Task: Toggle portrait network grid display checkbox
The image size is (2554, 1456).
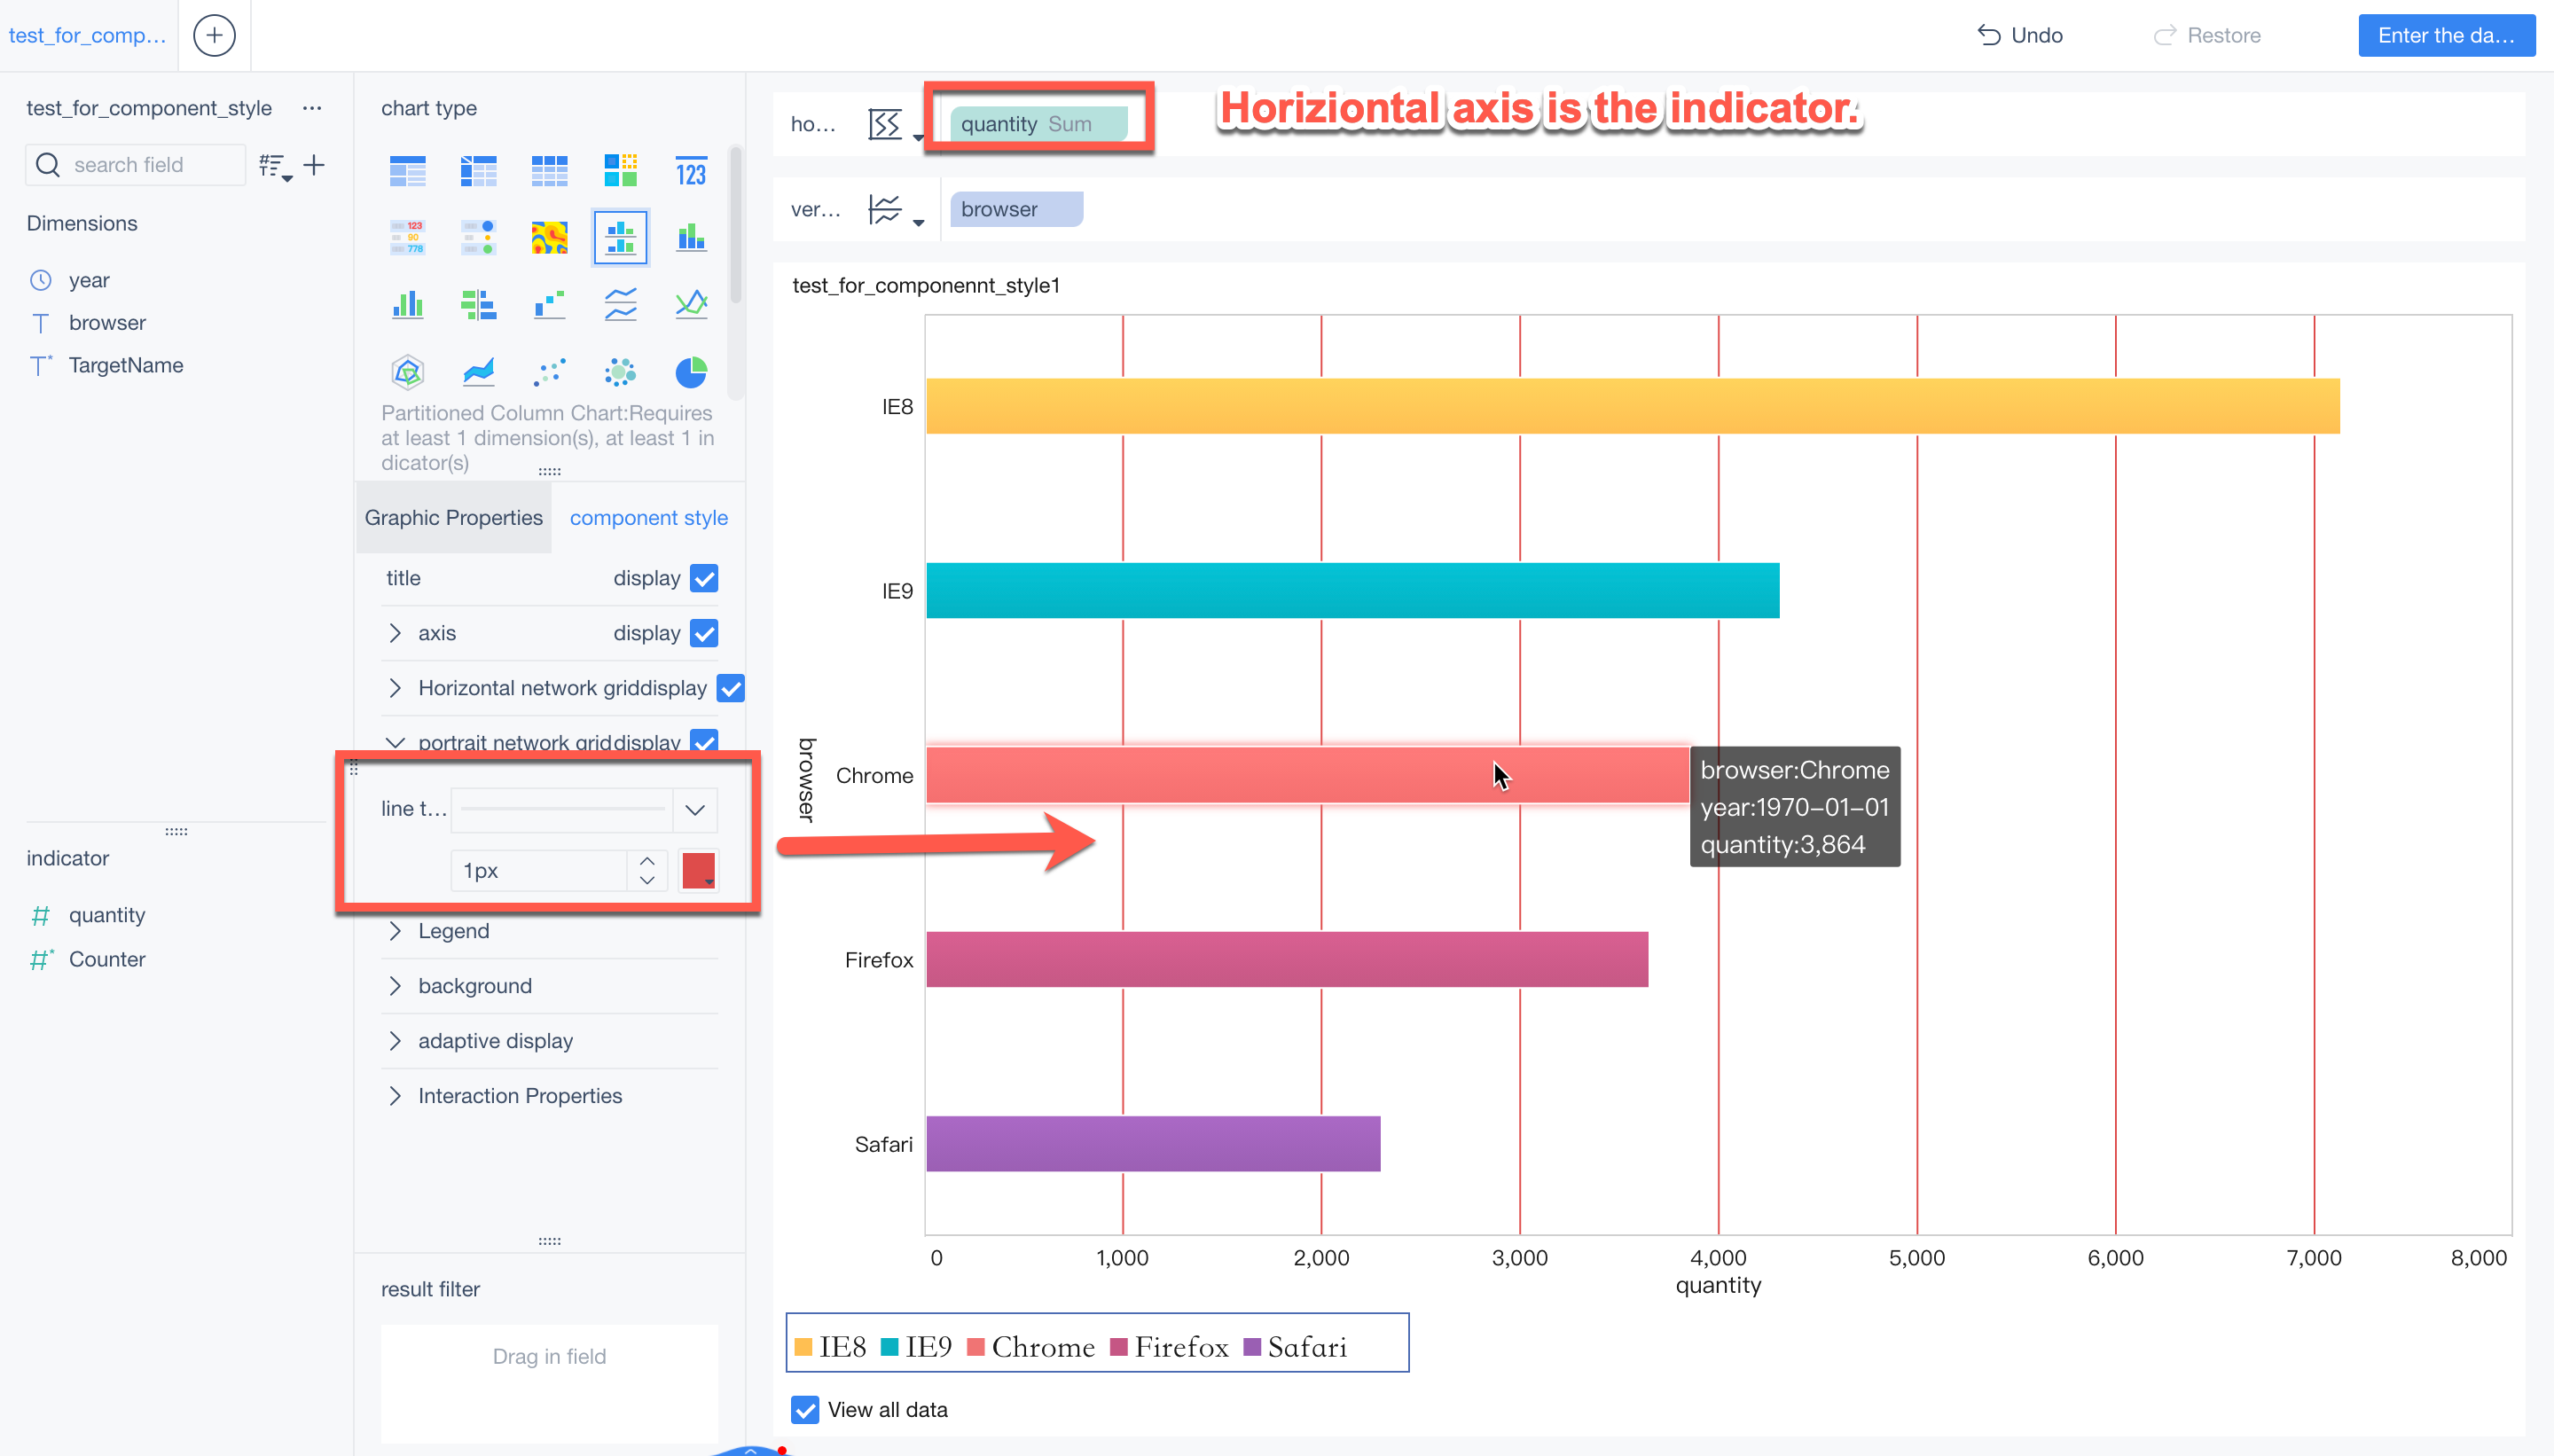Action: pos(704,741)
